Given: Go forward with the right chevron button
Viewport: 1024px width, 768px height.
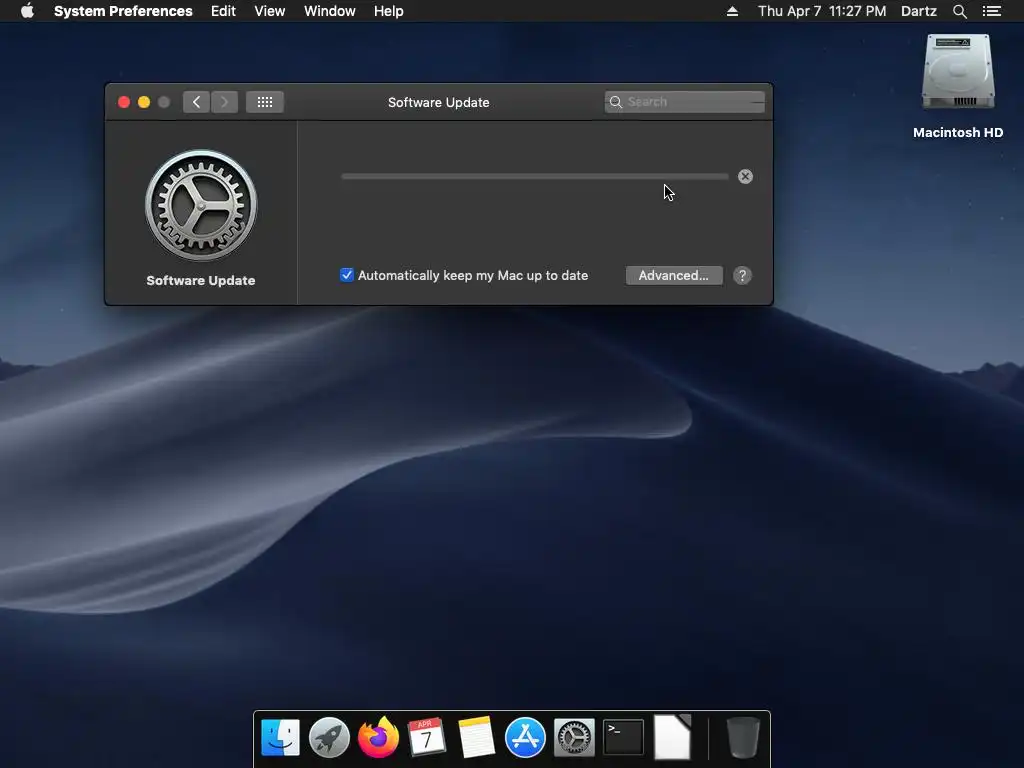Looking at the screenshot, I should (x=224, y=102).
